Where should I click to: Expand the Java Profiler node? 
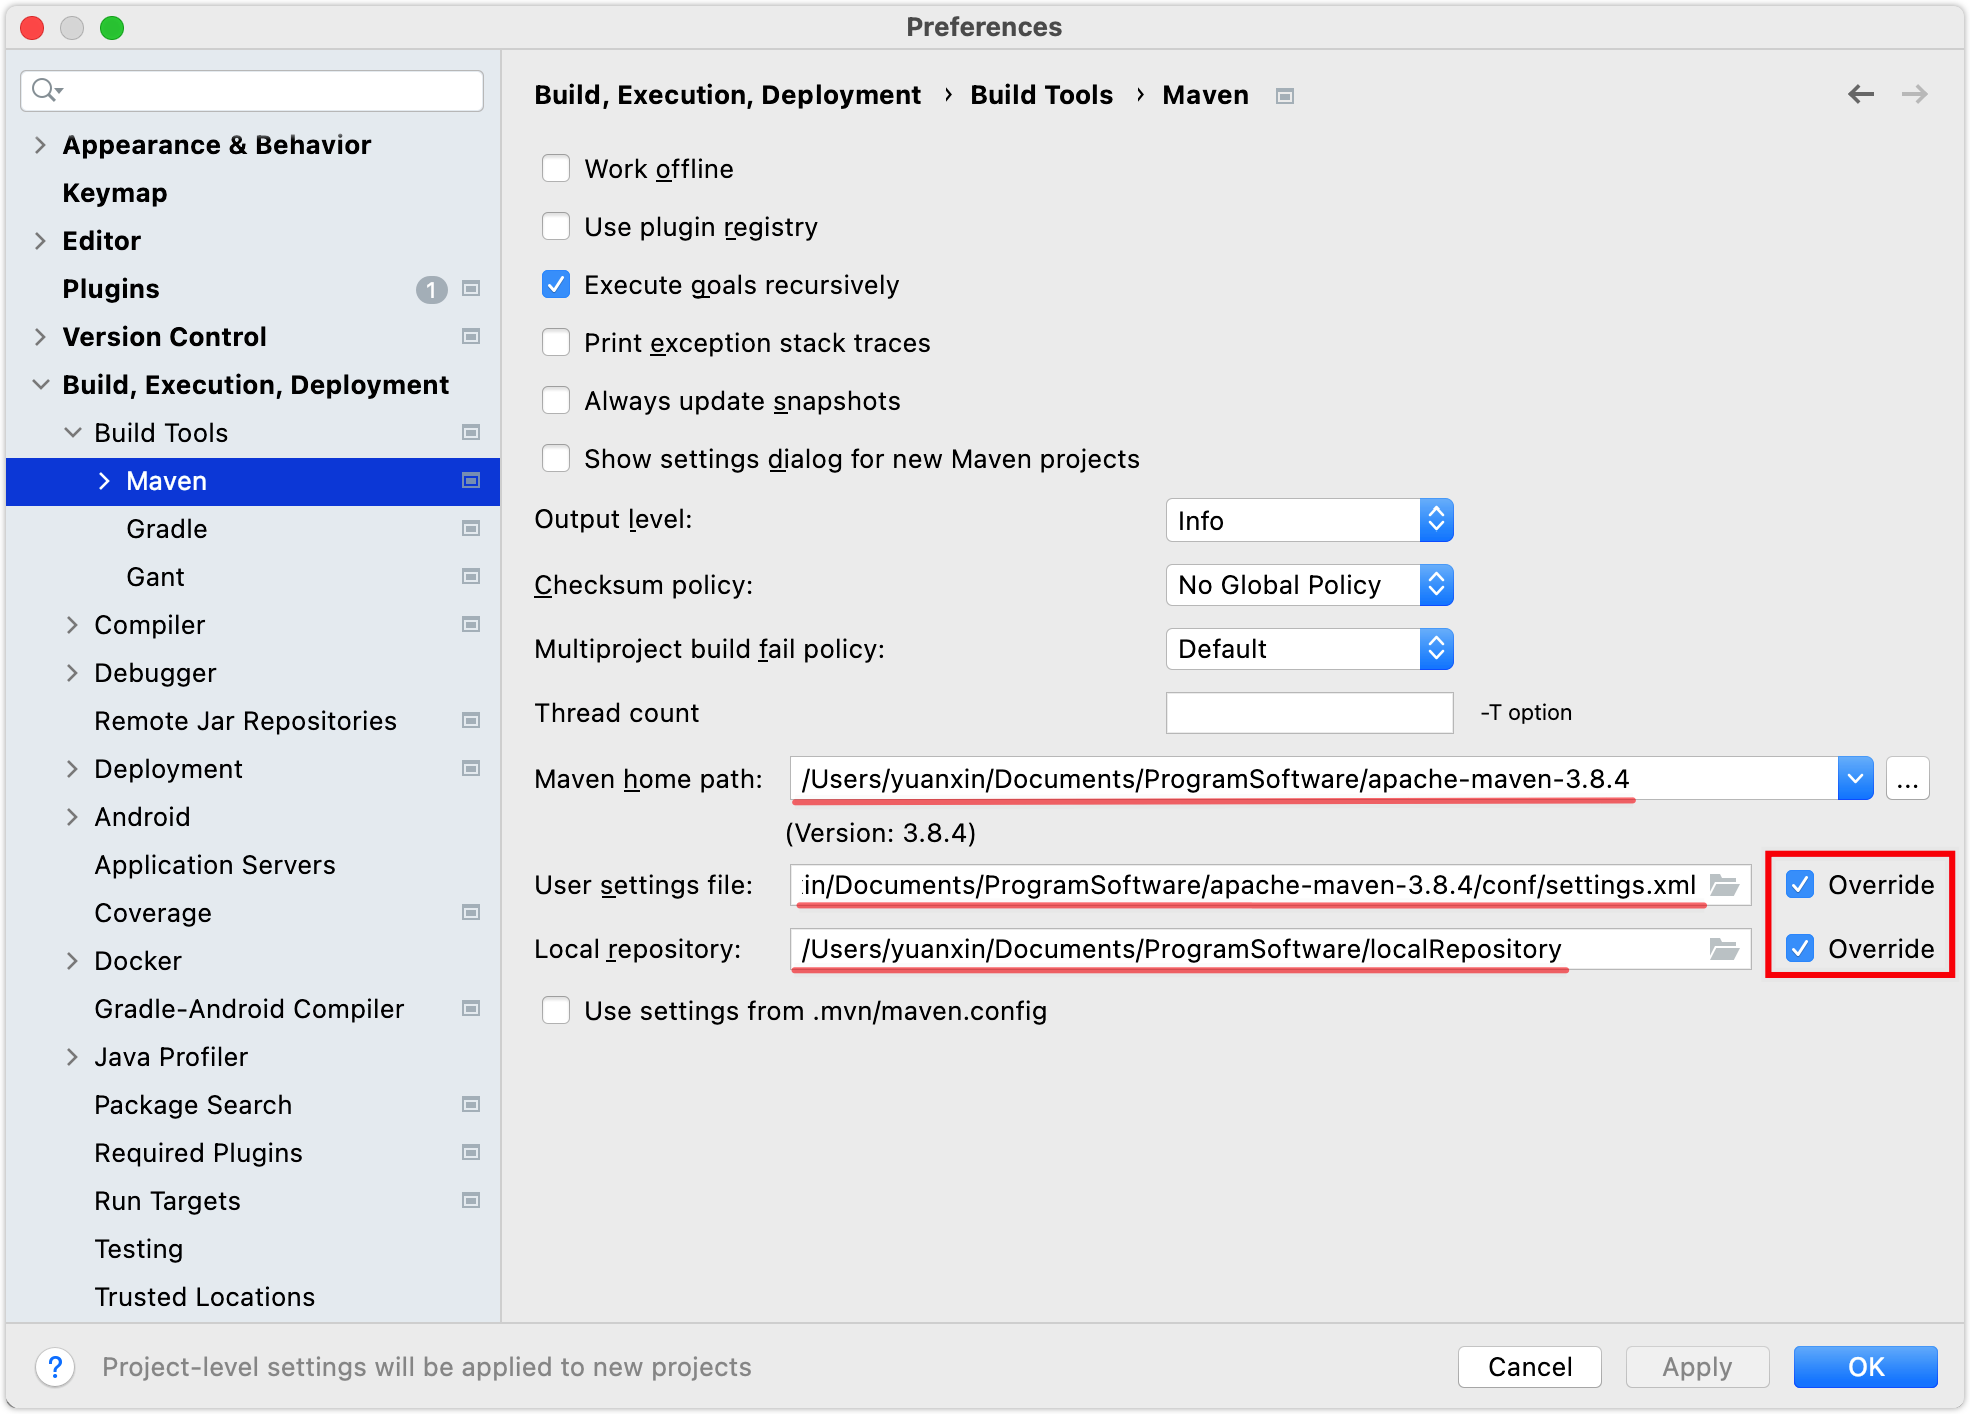[x=72, y=1057]
